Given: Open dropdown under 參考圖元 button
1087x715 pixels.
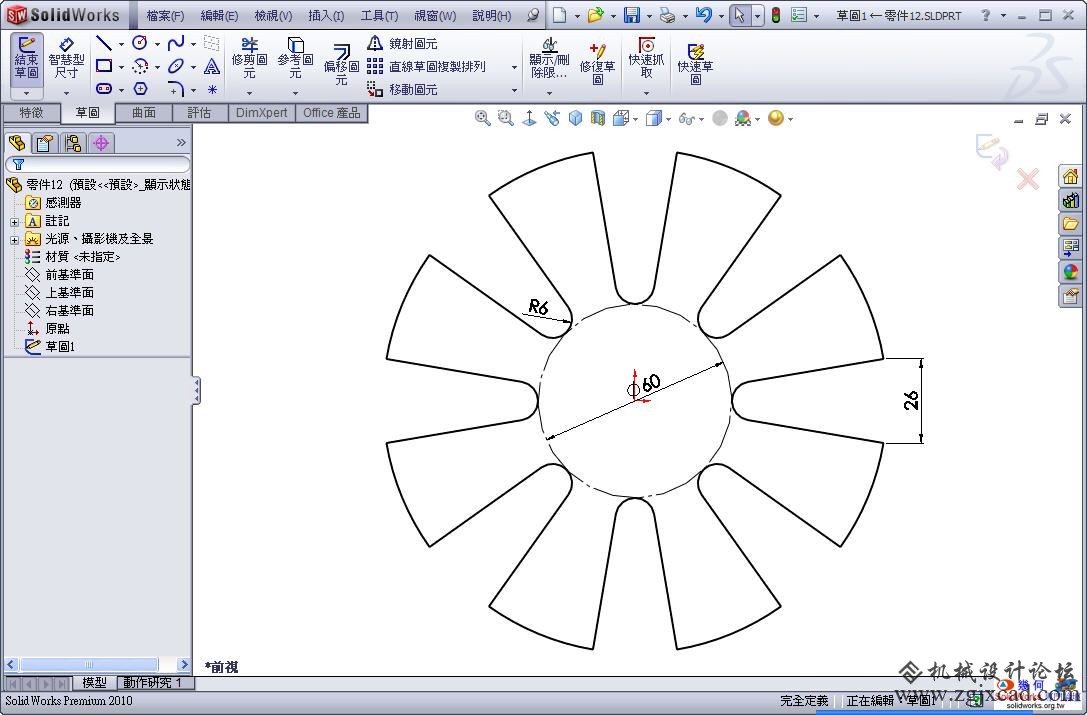Looking at the screenshot, I should tap(295, 92).
